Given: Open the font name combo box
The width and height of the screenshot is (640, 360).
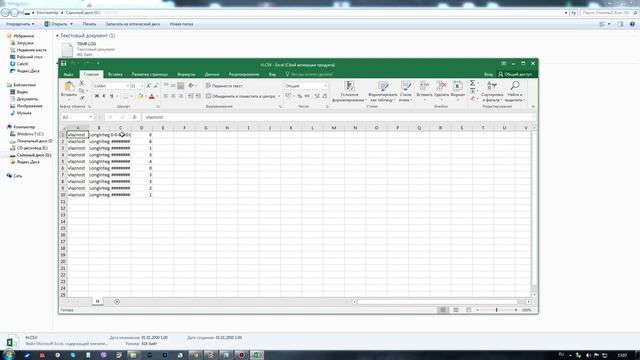Looking at the screenshot, I should 111,86.
